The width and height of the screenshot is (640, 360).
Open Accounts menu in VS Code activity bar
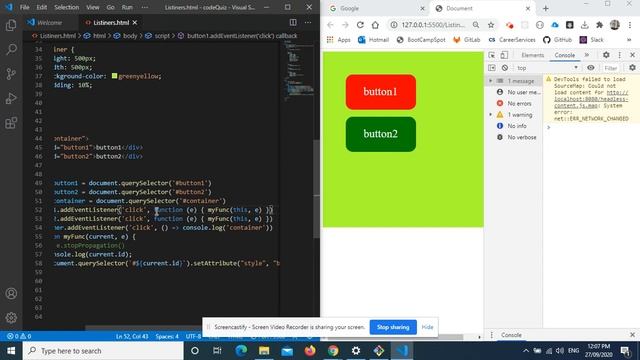coord(11,293)
